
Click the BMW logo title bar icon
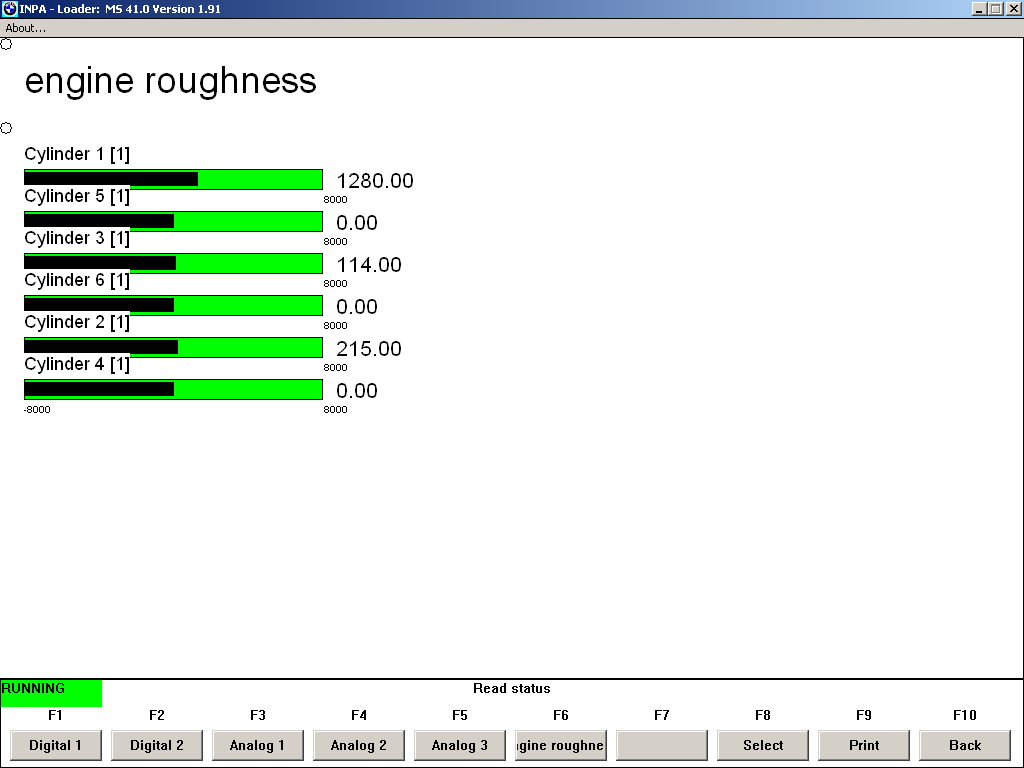pos(10,9)
